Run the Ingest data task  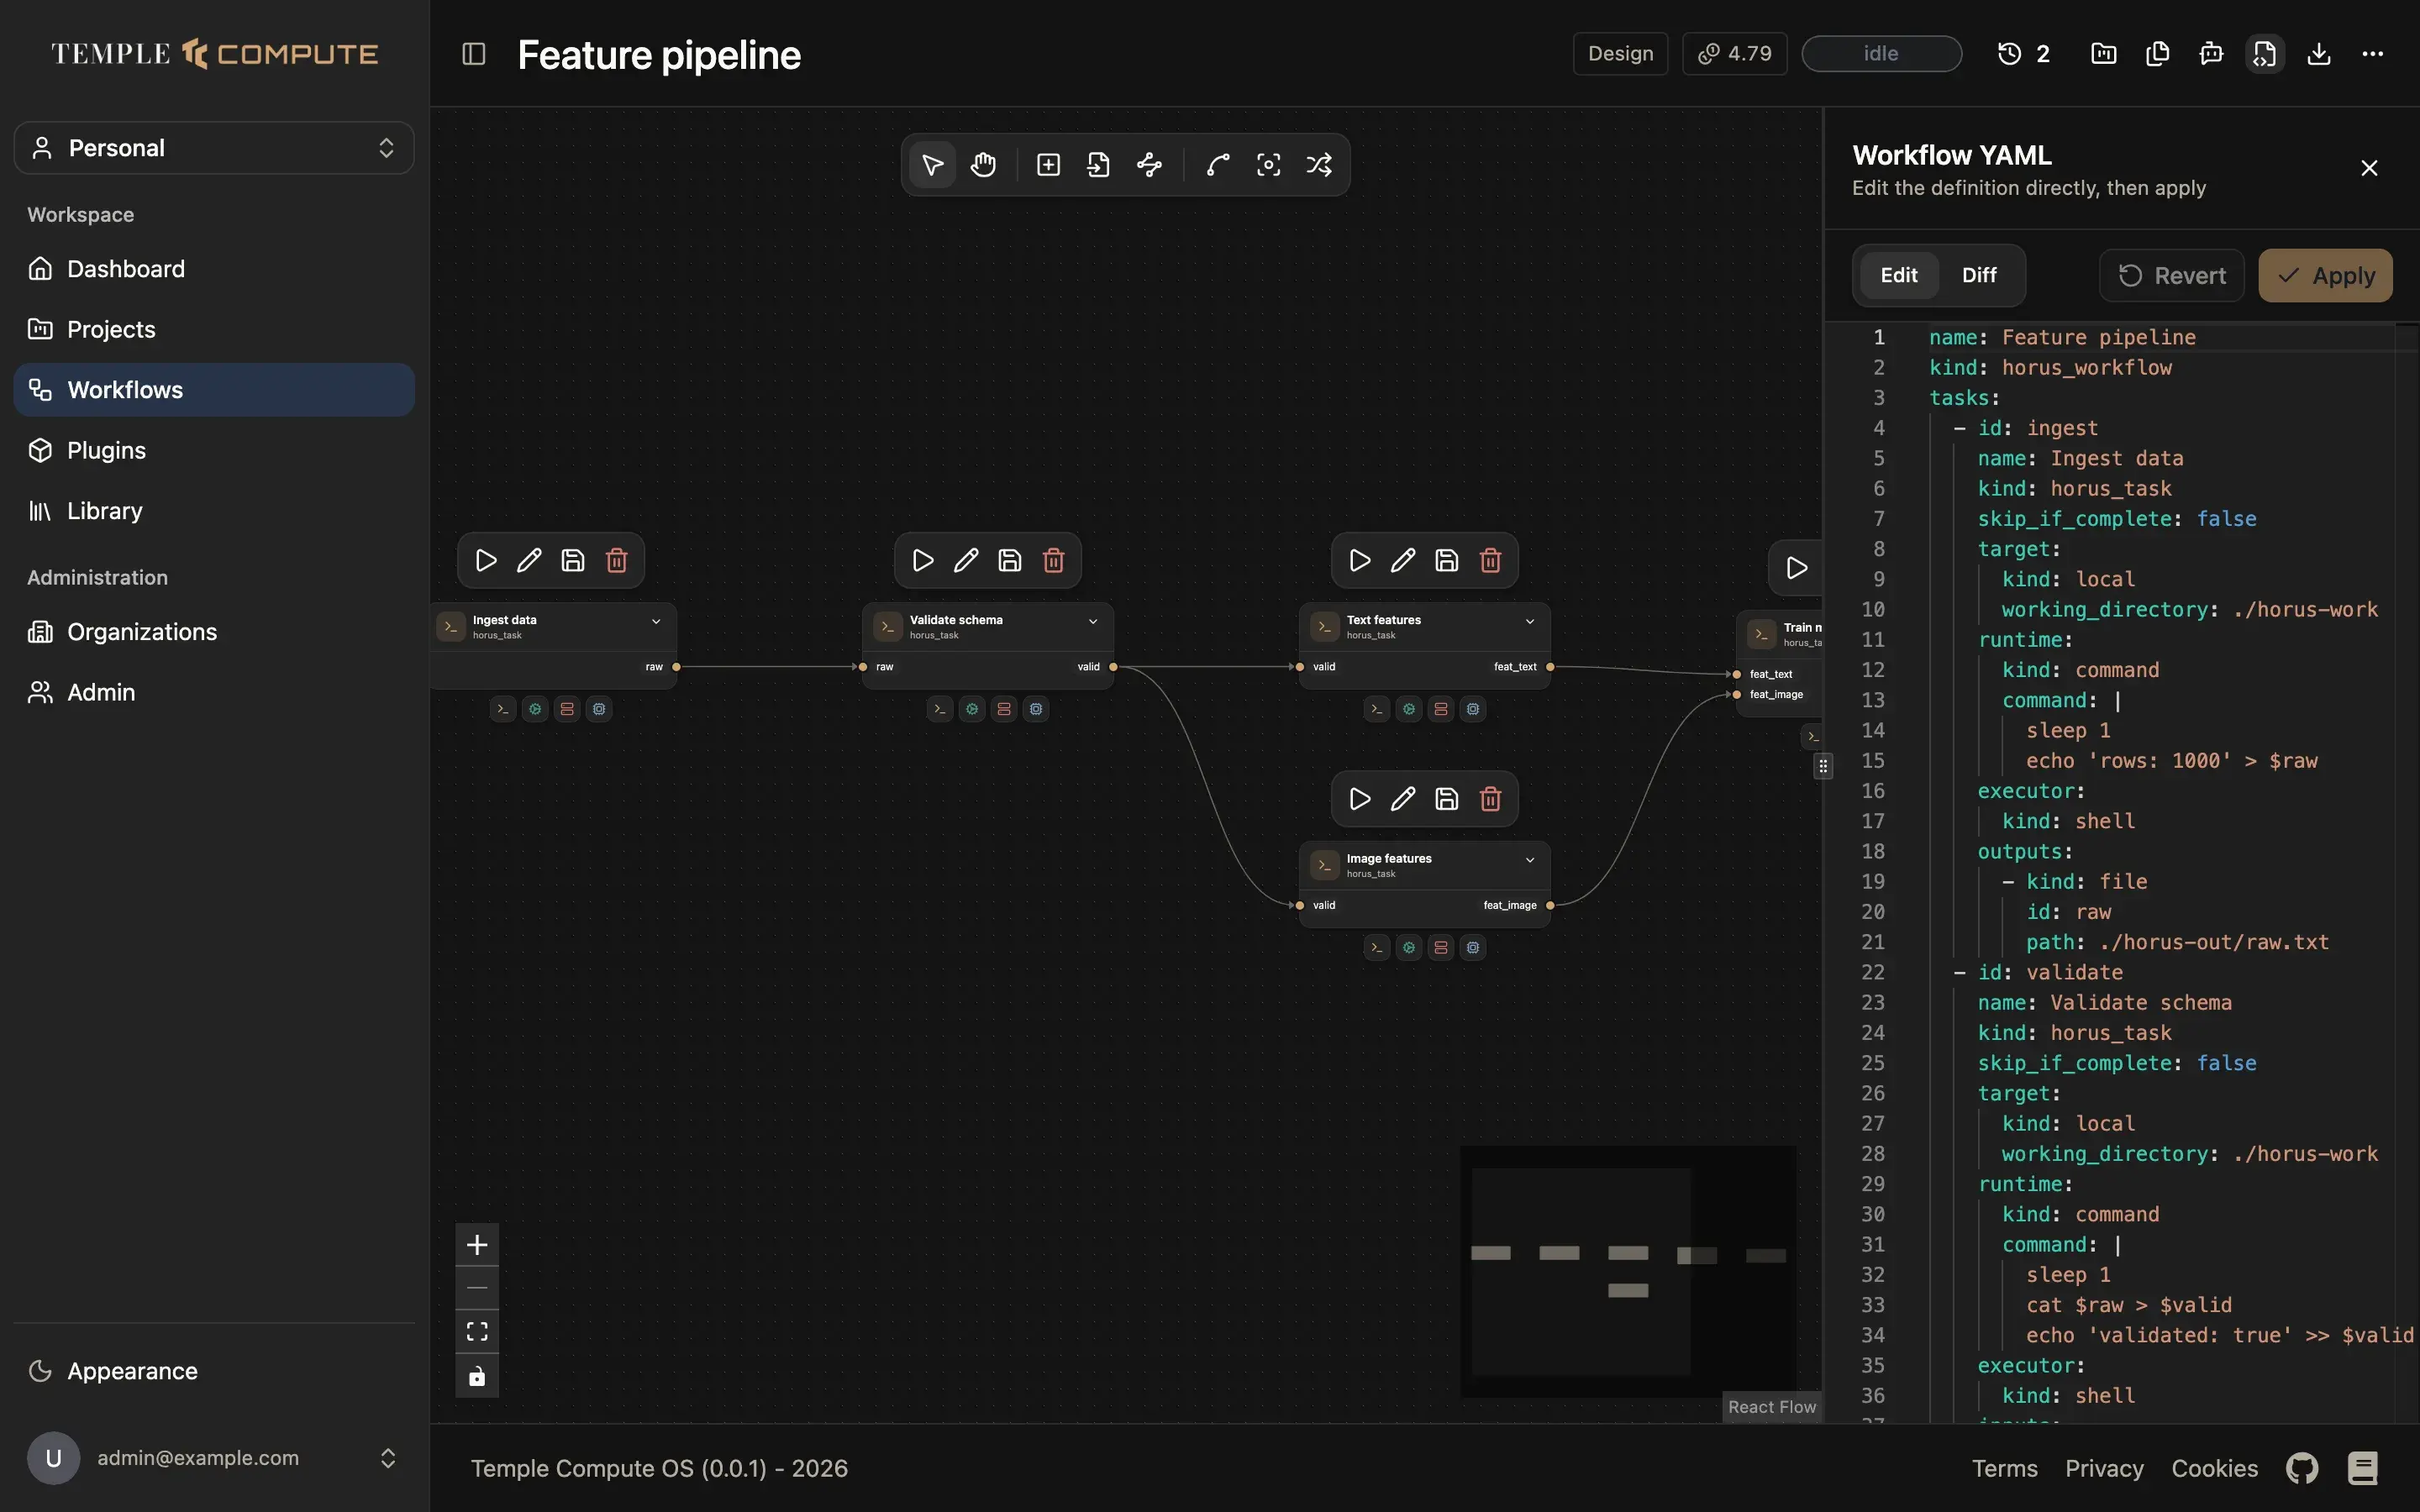point(486,561)
